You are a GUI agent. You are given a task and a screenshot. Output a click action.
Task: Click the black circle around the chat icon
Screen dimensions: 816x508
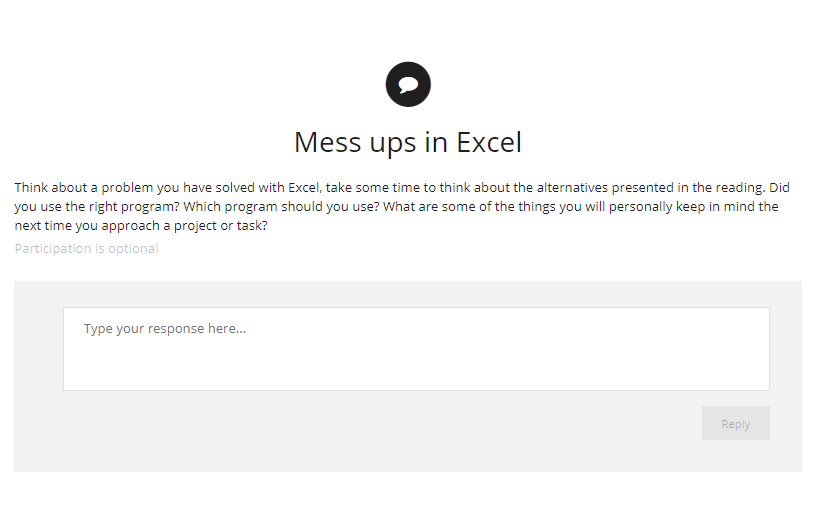(x=409, y=84)
